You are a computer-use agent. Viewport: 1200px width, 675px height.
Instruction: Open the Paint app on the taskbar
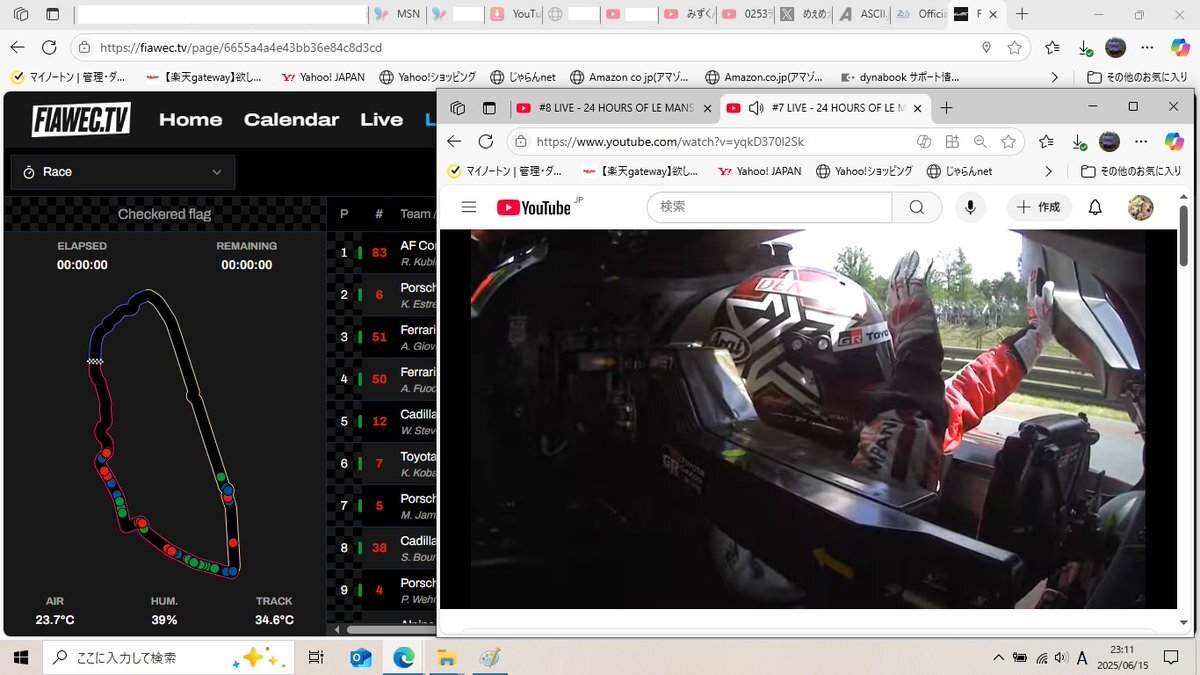(489, 657)
